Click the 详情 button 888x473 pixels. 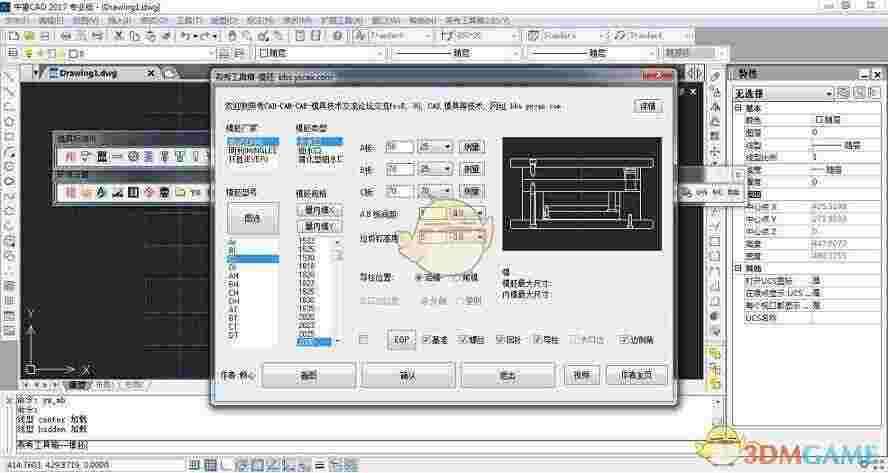(x=647, y=106)
